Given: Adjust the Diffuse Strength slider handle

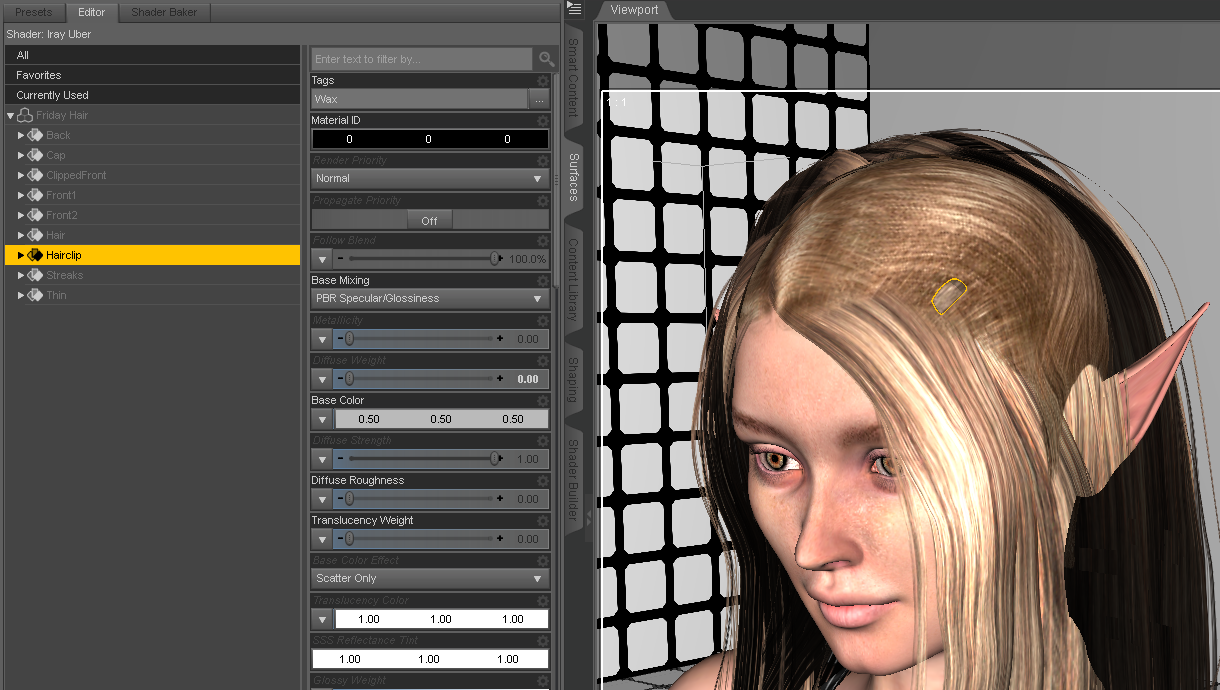Looking at the screenshot, I should pyautogui.click(x=495, y=459).
